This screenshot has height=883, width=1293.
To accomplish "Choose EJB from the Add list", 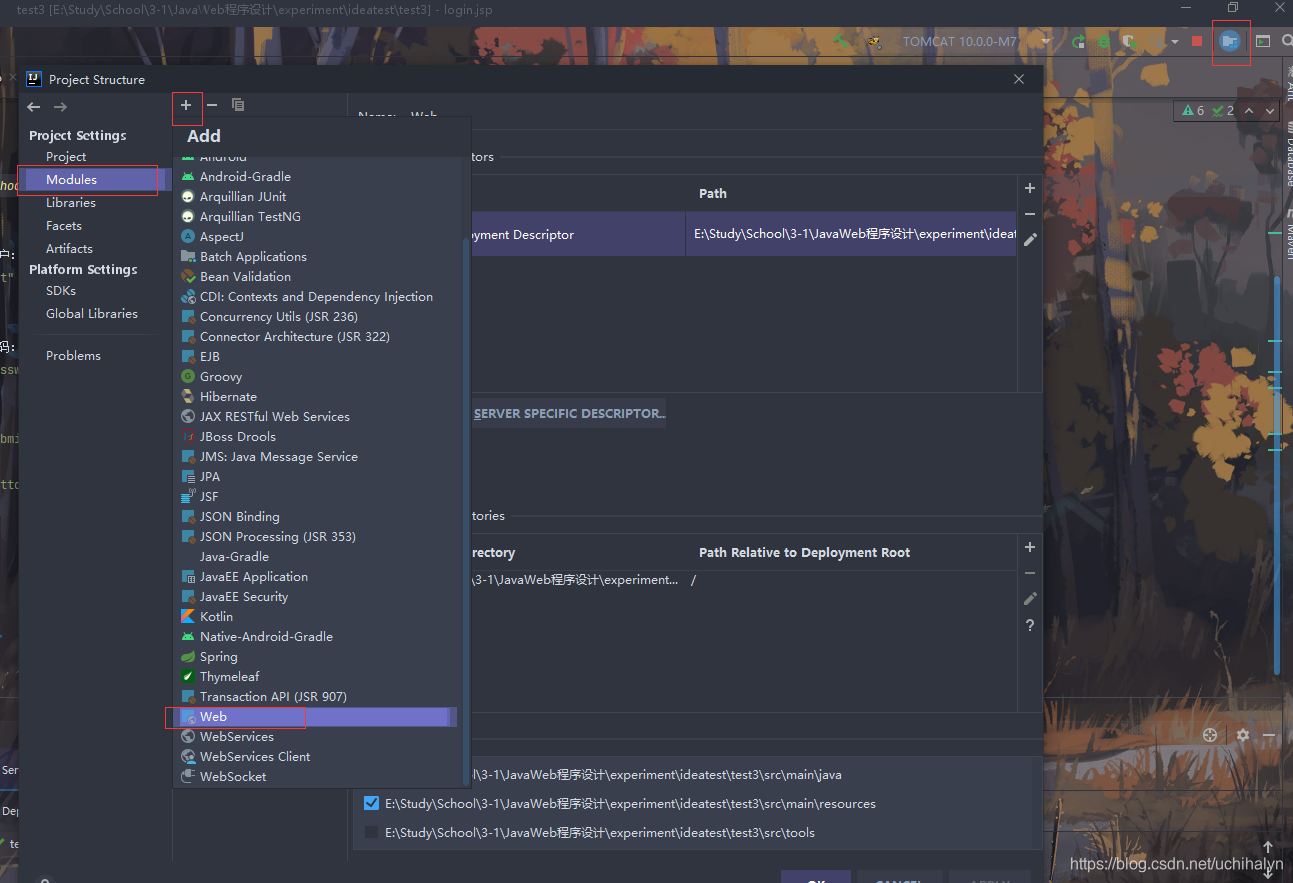I will click(315, 356).
